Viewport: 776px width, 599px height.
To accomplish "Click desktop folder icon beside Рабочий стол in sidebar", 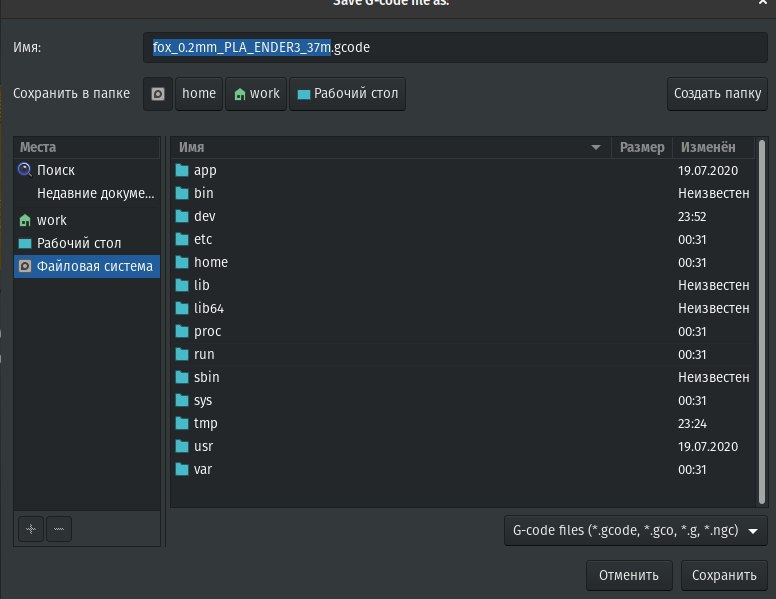I will coord(25,243).
